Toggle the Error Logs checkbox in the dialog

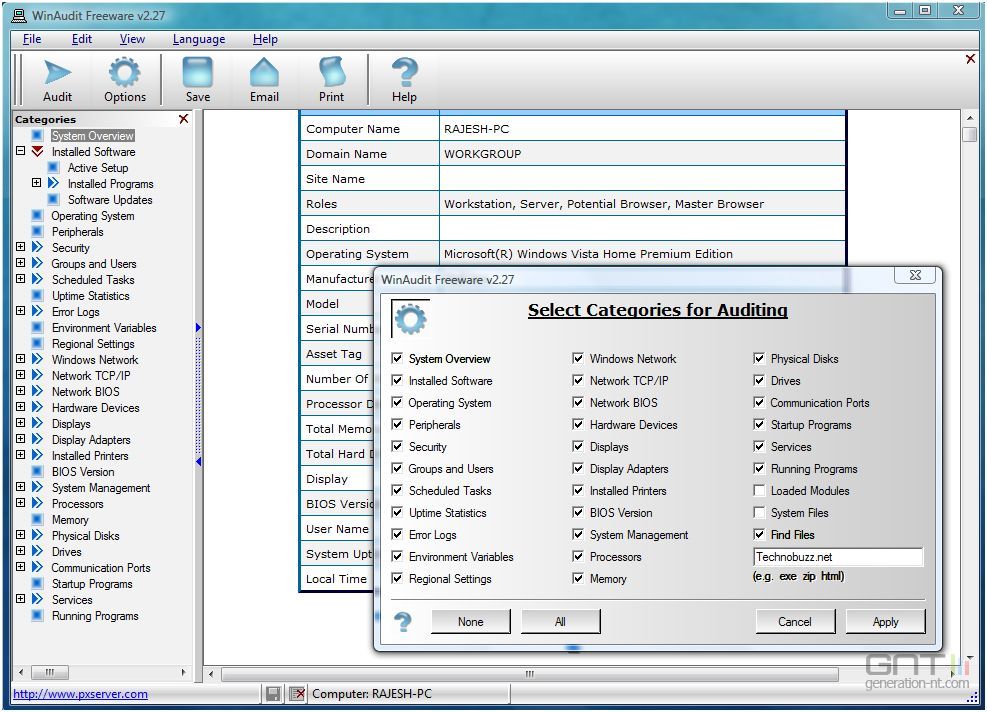coord(397,534)
